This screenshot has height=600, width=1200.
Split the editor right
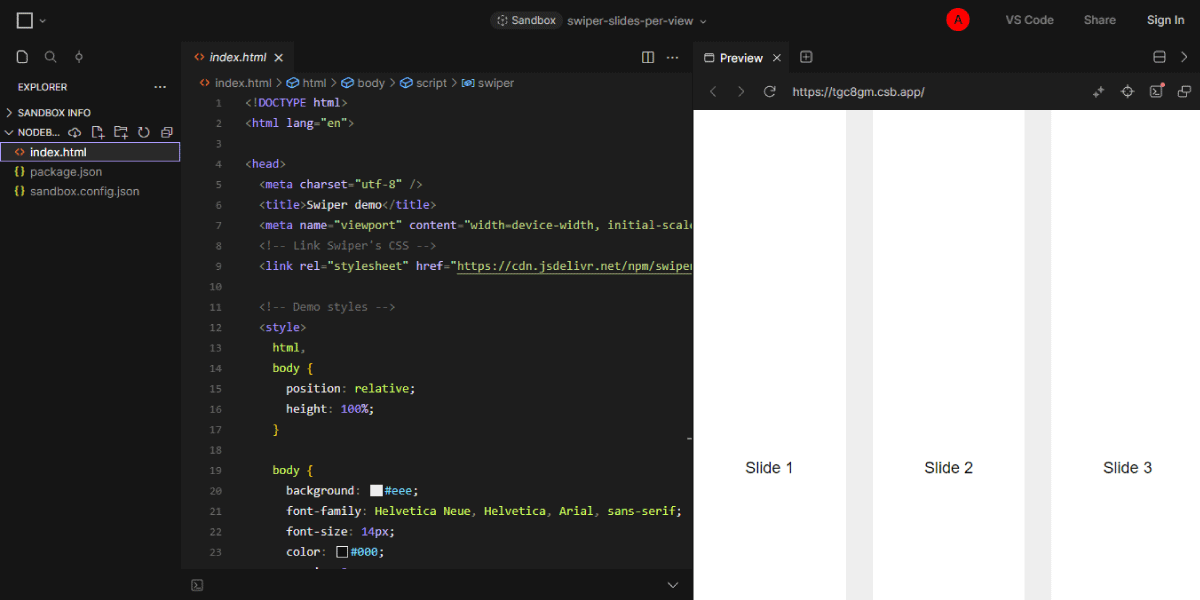648,58
